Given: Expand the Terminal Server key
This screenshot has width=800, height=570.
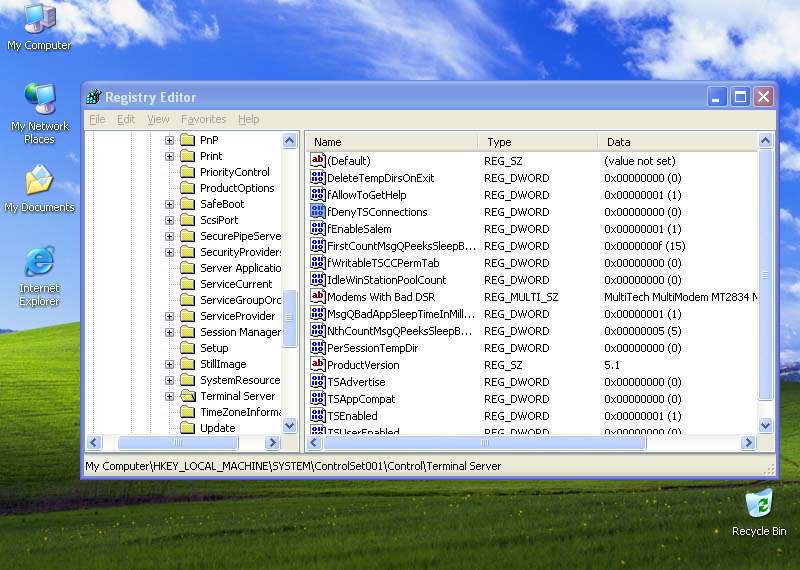Looking at the screenshot, I should click(169, 396).
